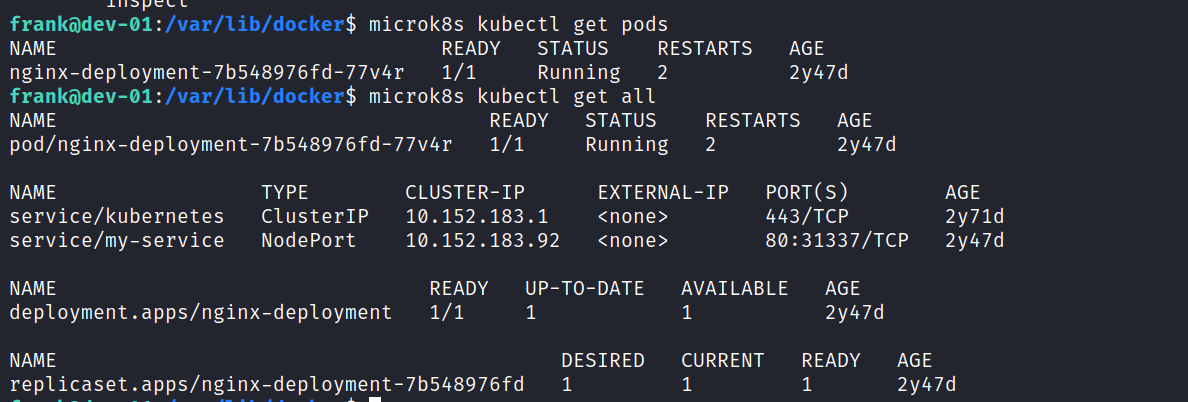
Task: Click the CLUSTER-IP column header
Action: click(464, 192)
